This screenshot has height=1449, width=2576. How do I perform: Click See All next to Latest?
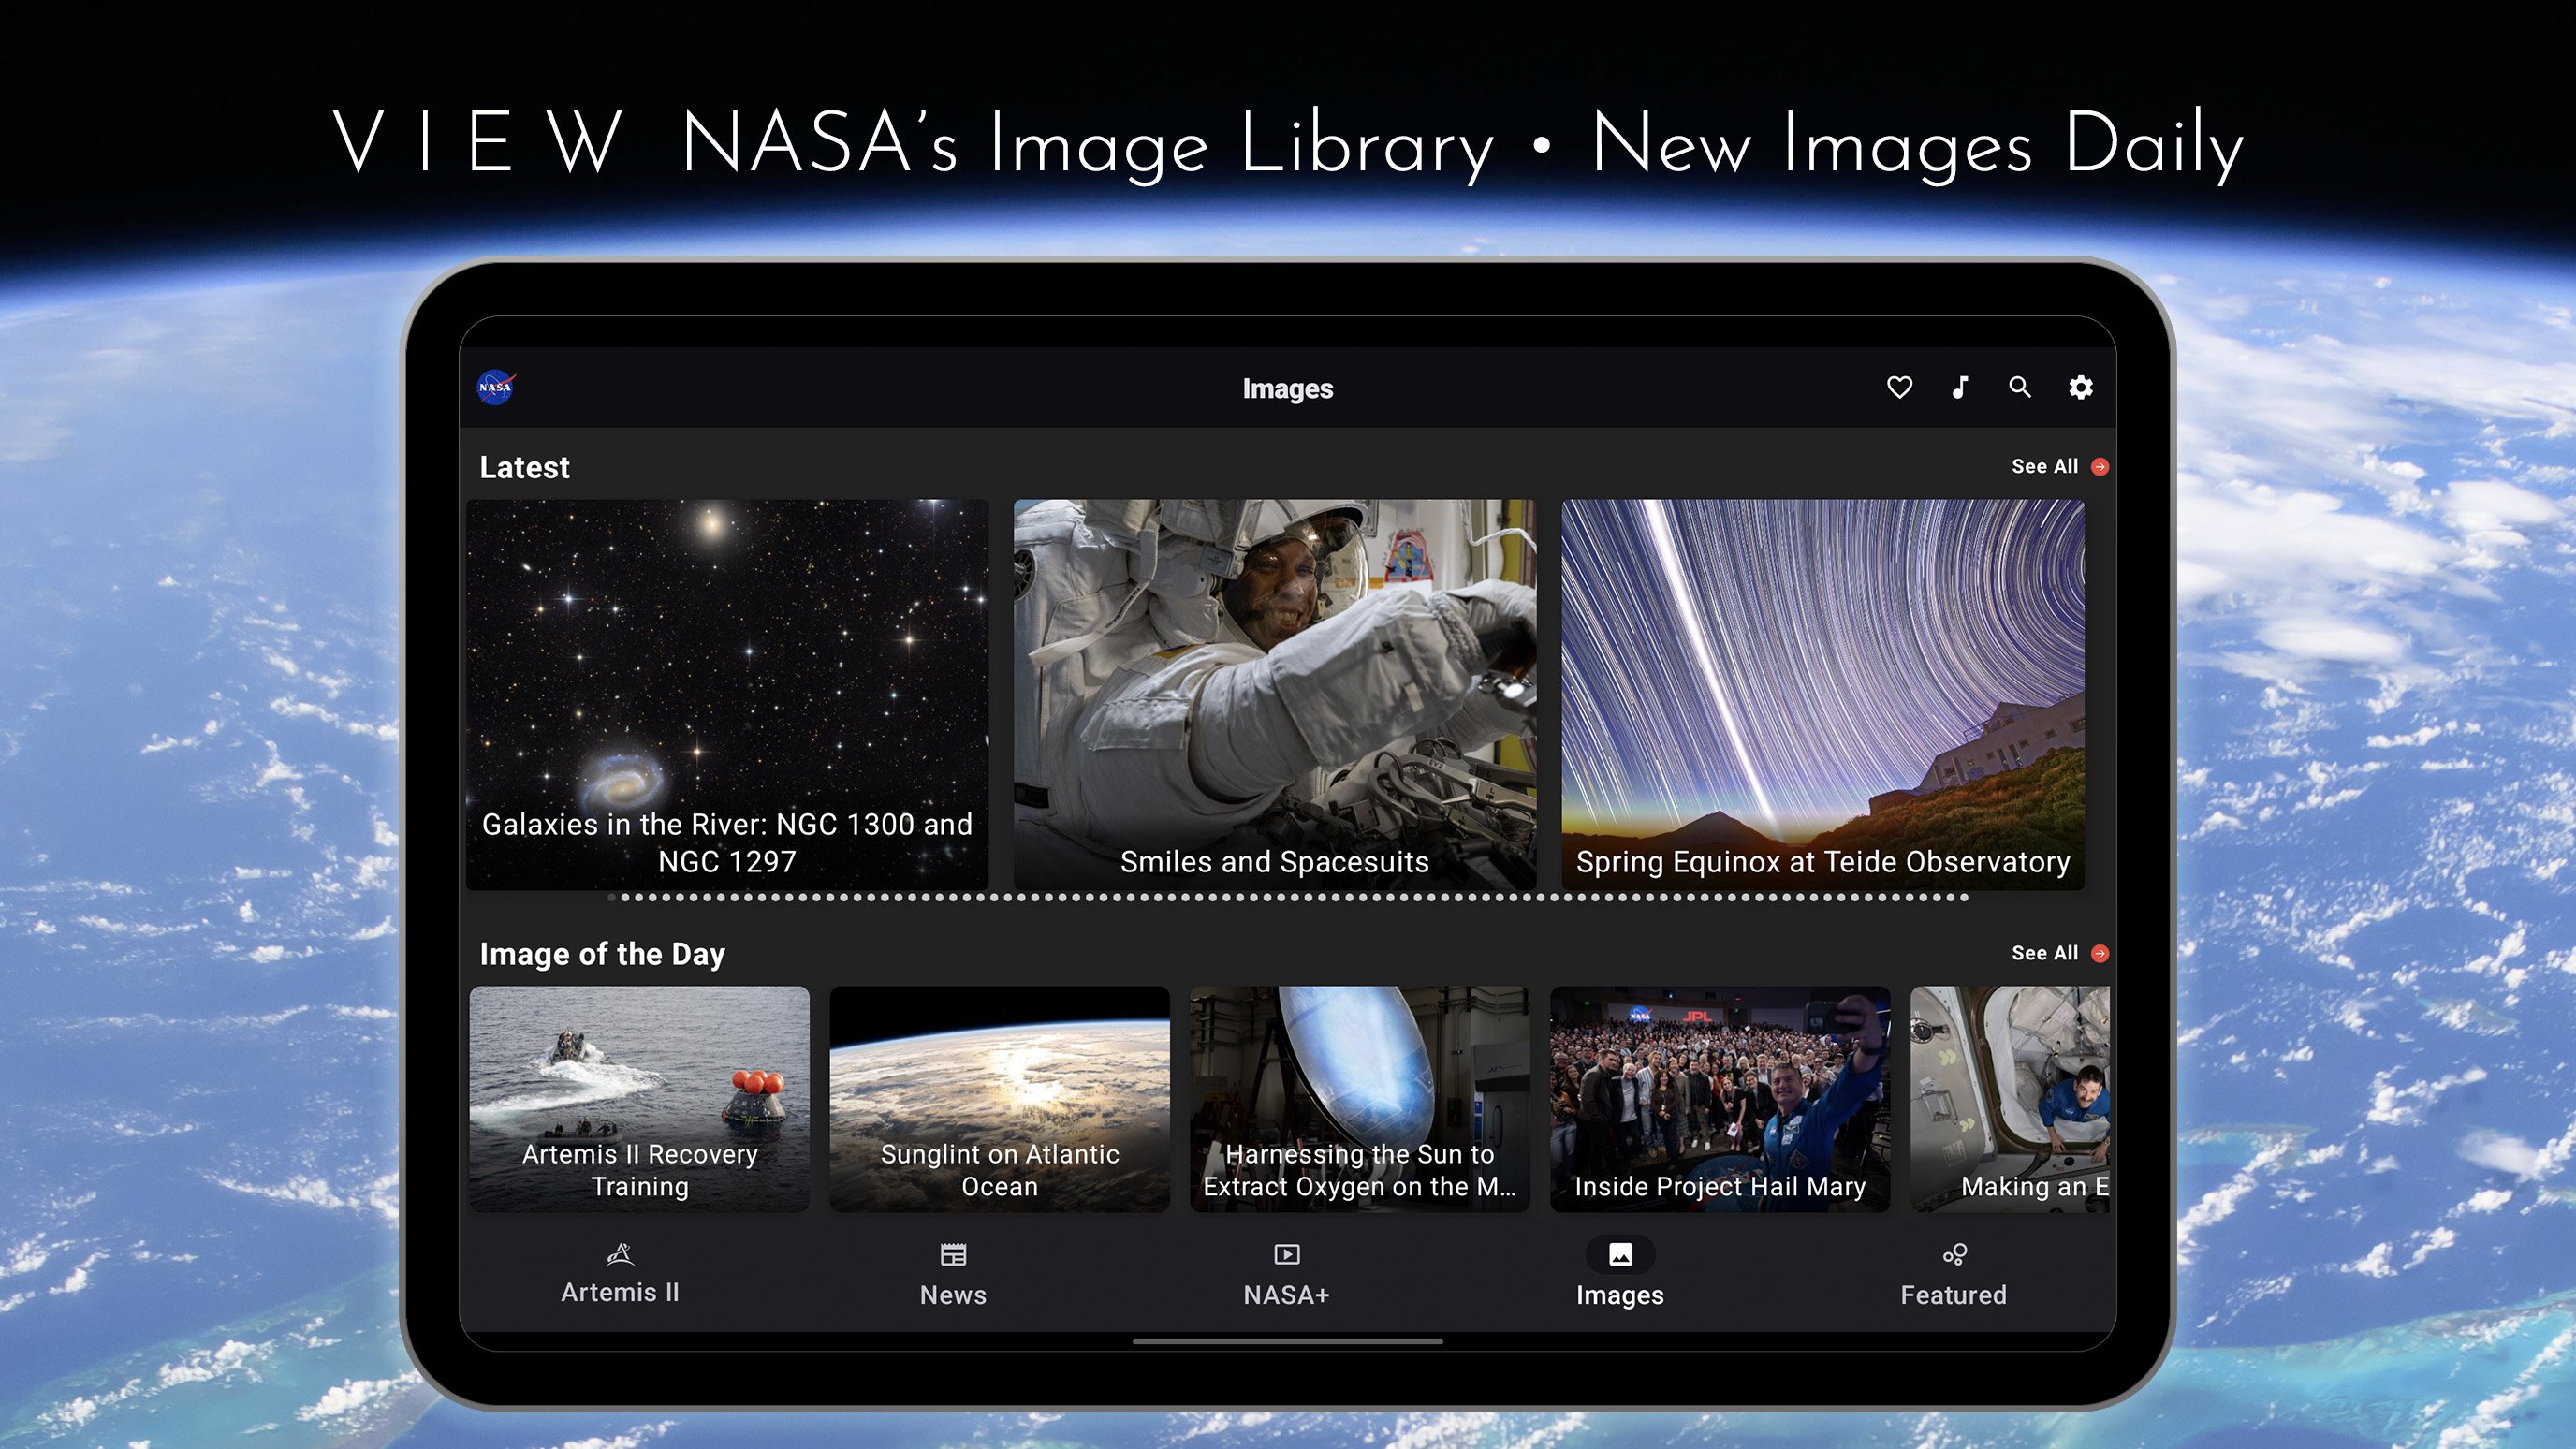[2044, 467]
